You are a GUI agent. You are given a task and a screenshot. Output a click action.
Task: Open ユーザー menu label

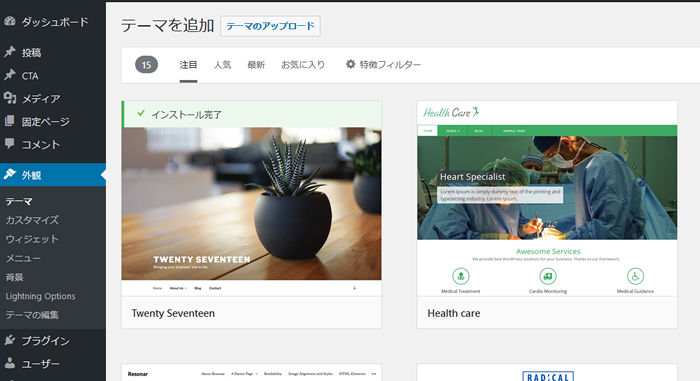point(41,364)
